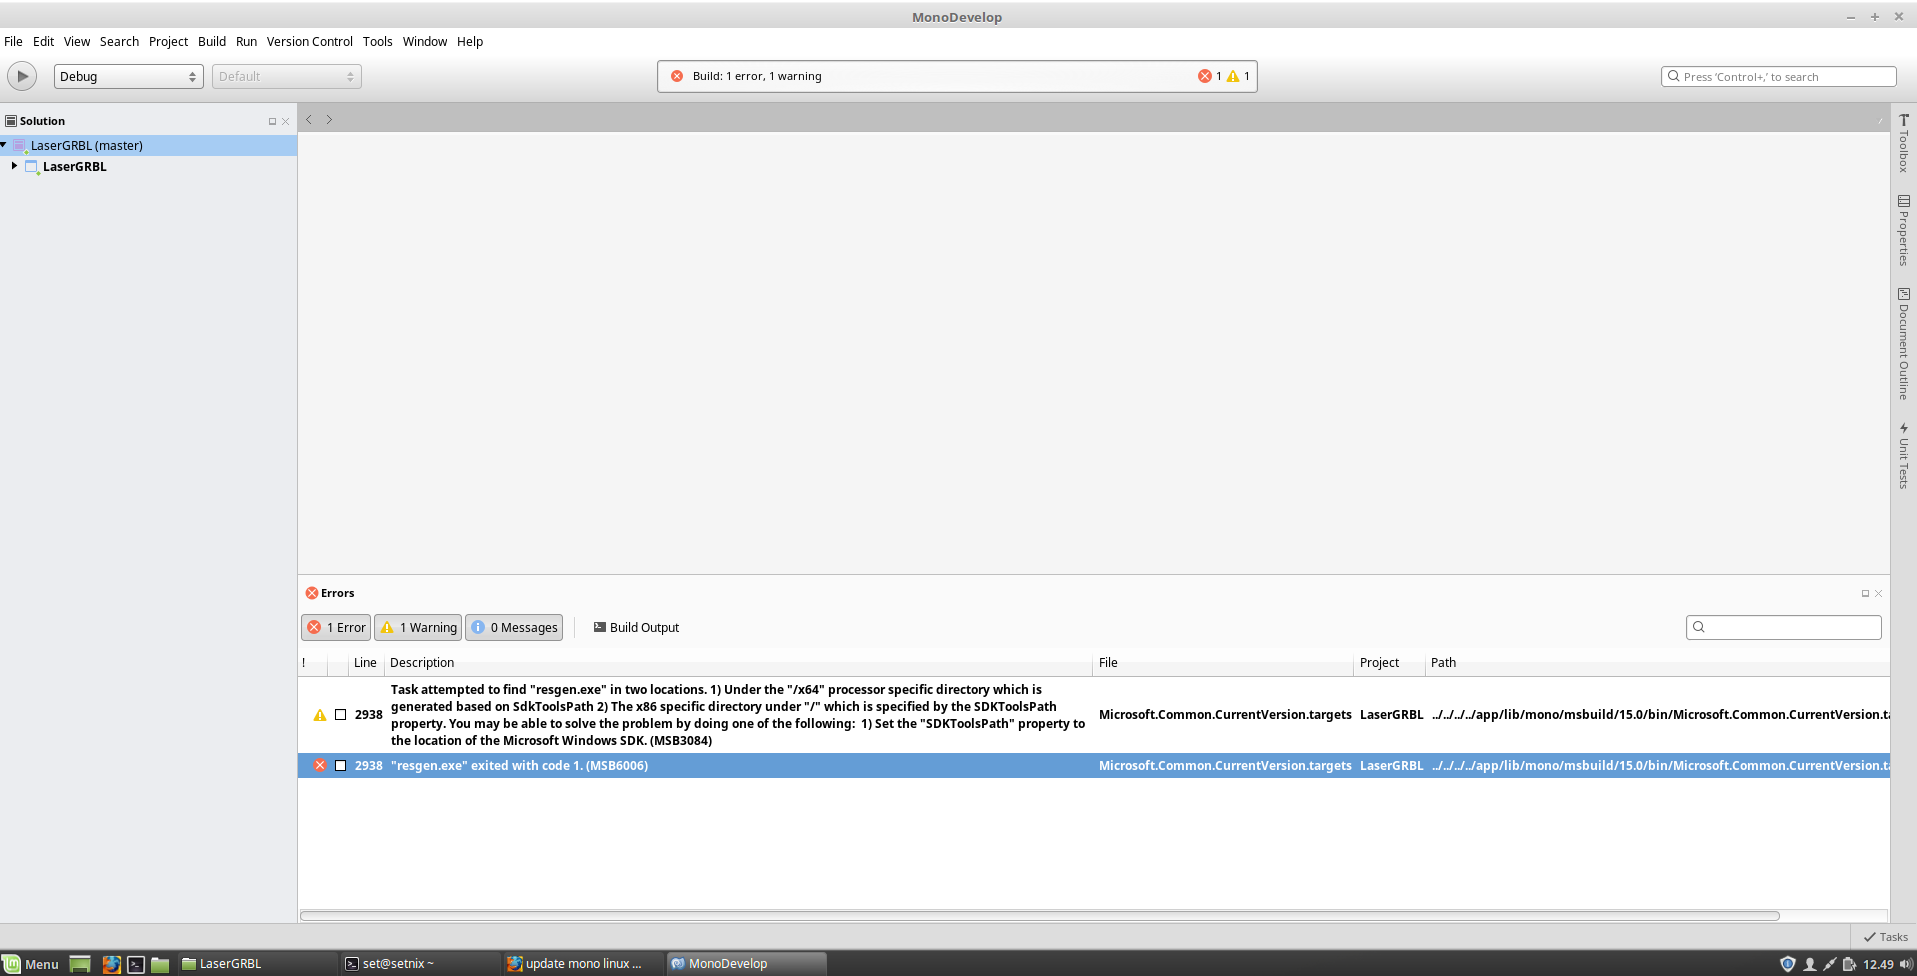The height and width of the screenshot is (976, 1917).
Task: Click navigate forward arrow in editor bar
Action: coord(329,119)
